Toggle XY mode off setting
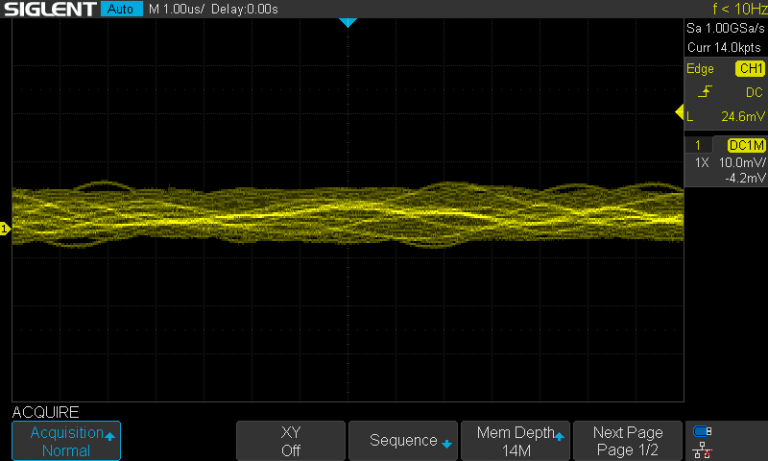 [290, 441]
